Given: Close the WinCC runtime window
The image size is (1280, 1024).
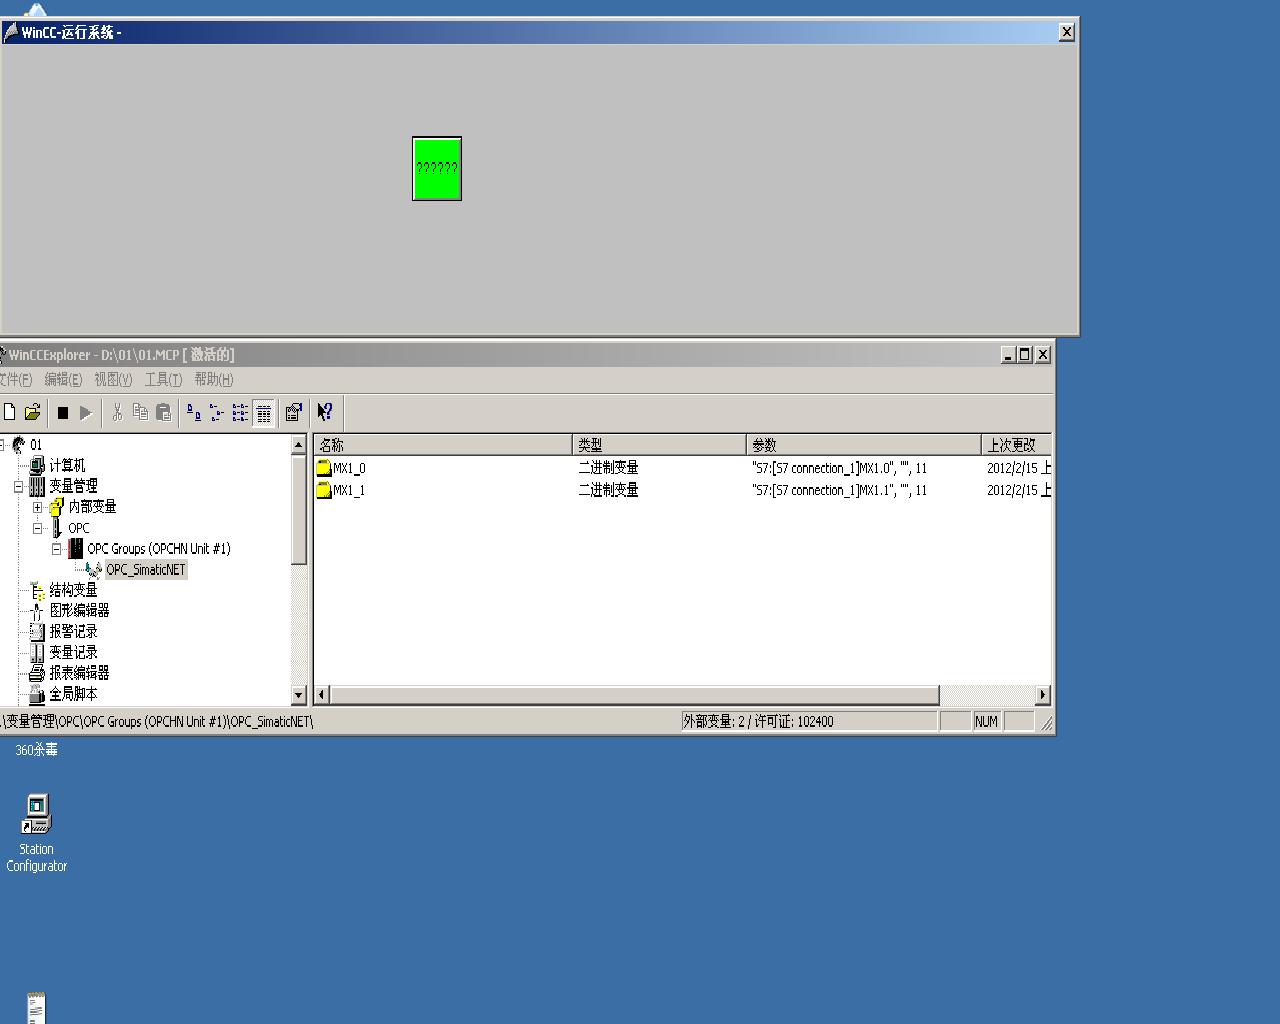Looking at the screenshot, I should click(x=1066, y=32).
